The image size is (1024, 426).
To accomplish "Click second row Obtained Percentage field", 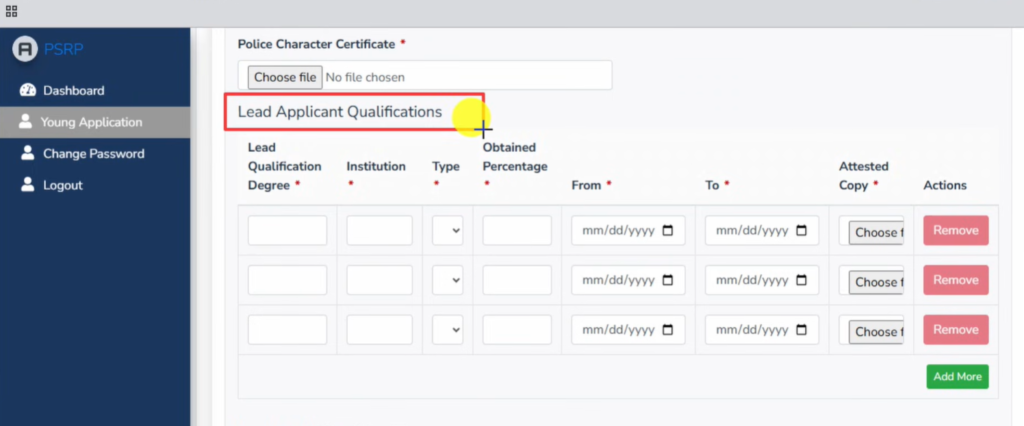I will click(516, 280).
